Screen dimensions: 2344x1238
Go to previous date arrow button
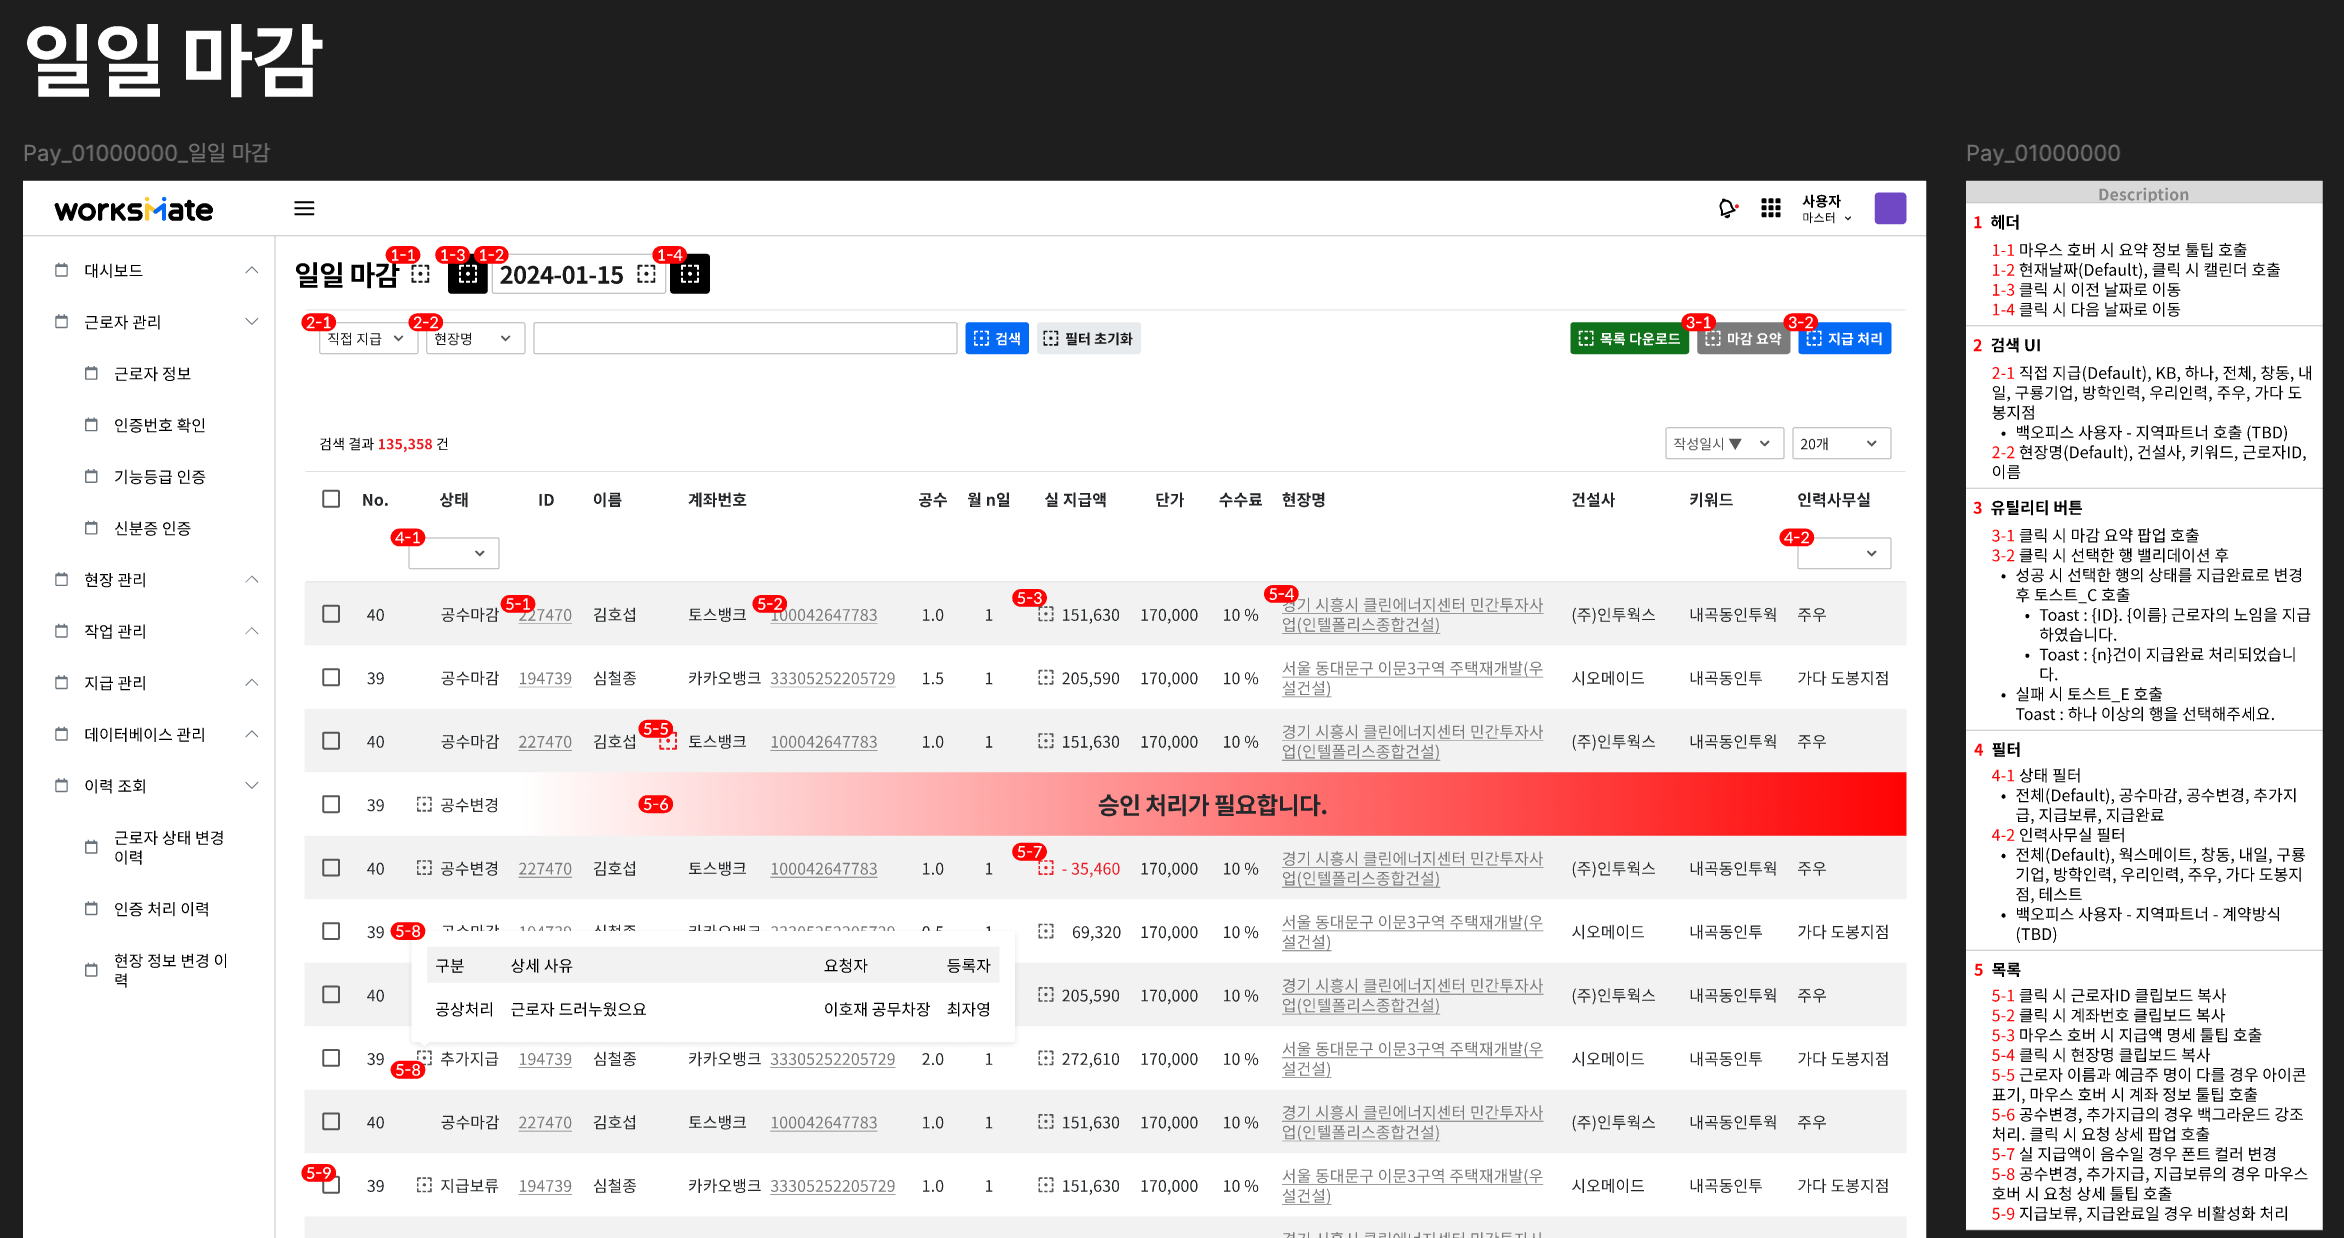pyautogui.click(x=467, y=274)
